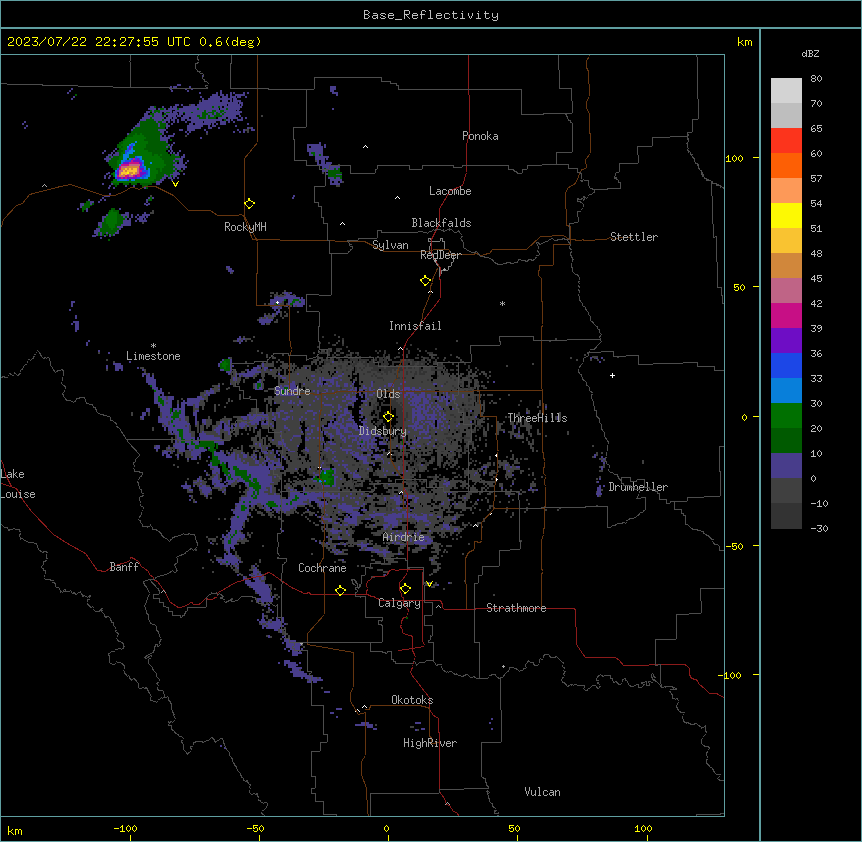Click the Sundre town label
Screen dimensions: 862x842
(292, 391)
